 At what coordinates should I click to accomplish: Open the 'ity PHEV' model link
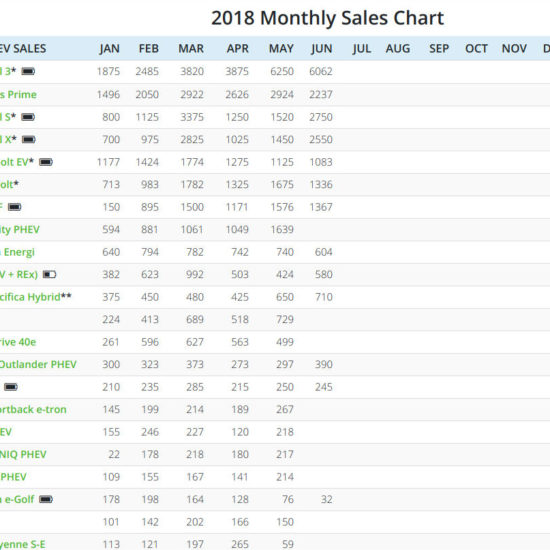click(x=20, y=230)
